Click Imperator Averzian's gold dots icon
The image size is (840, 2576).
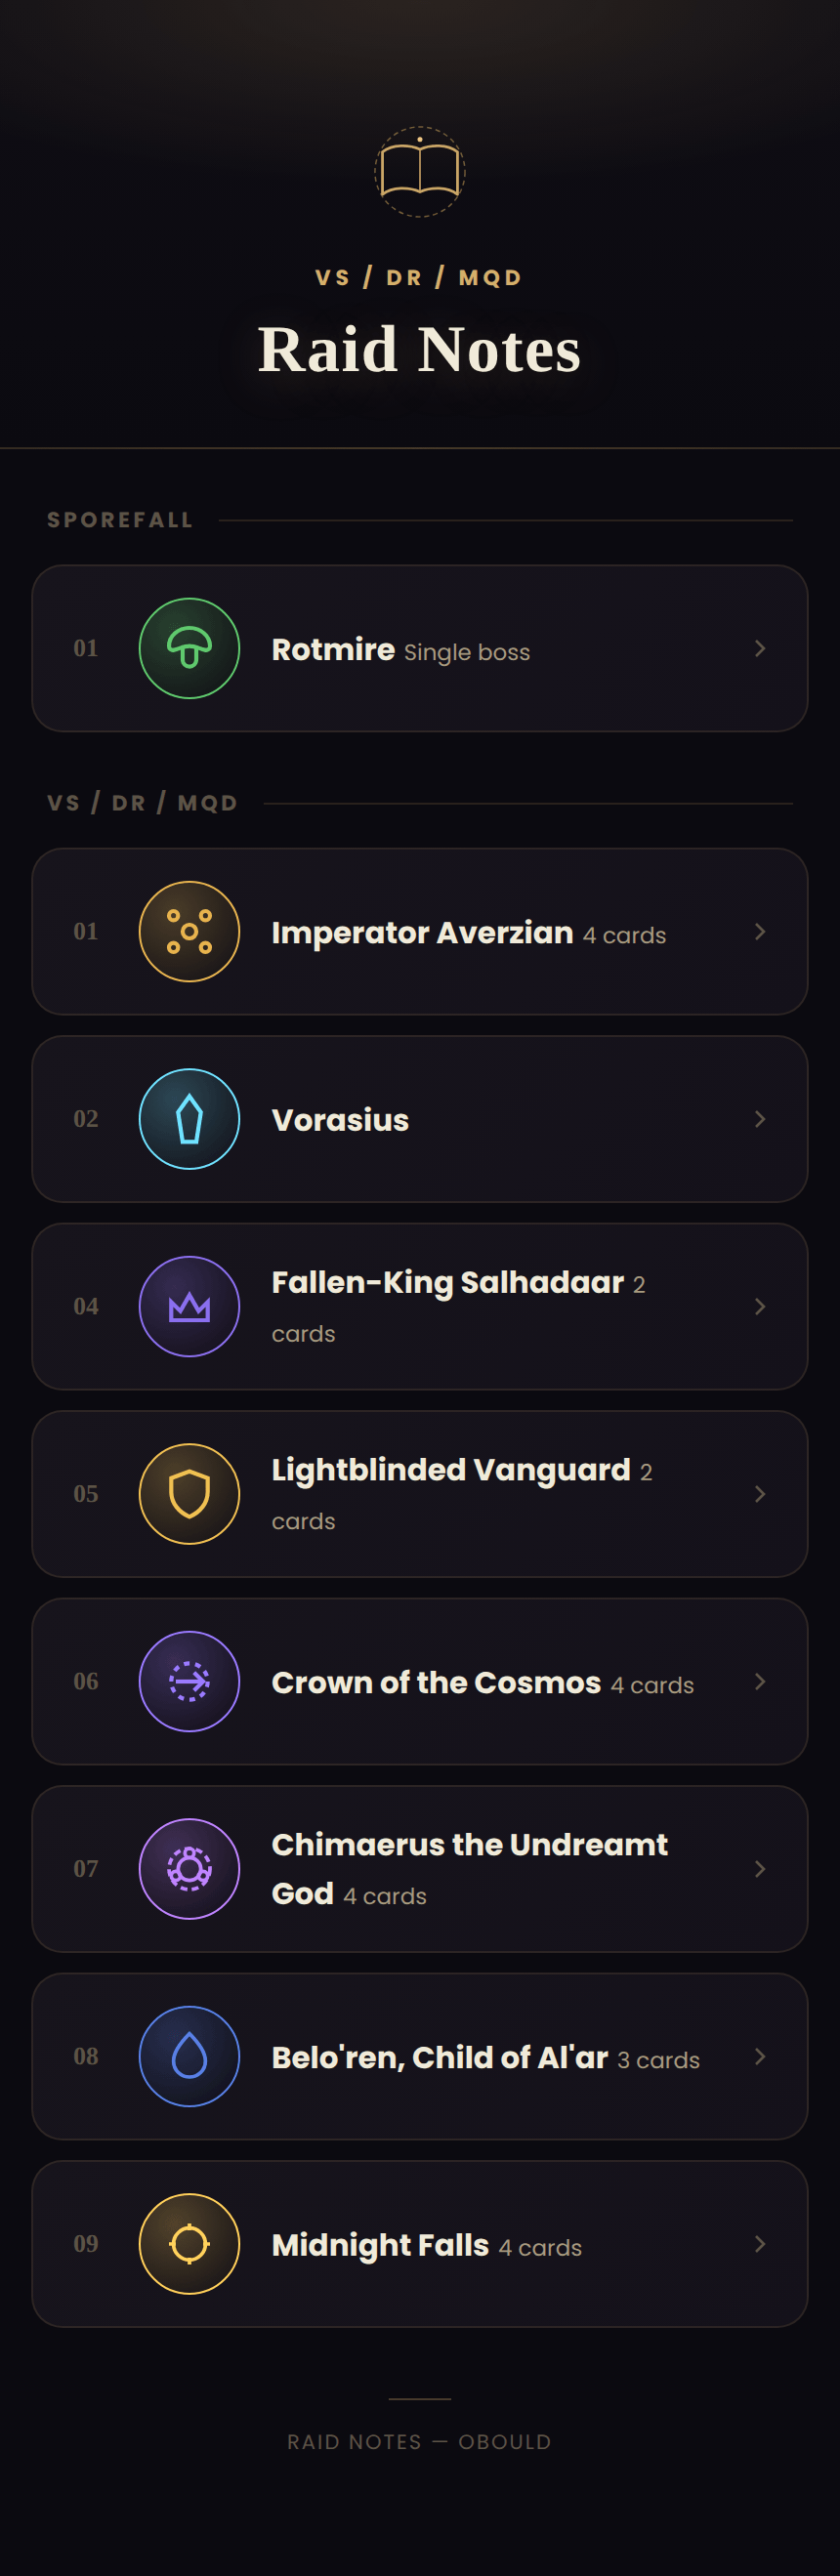[189, 931]
